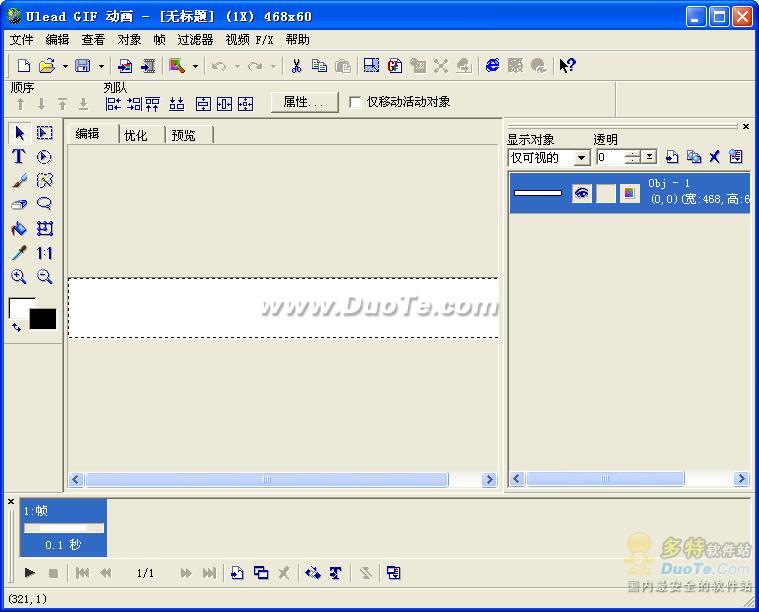The width and height of the screenshot is (759, 612).
Task: Click the add video toolbar icon
Action: [148, 65]
